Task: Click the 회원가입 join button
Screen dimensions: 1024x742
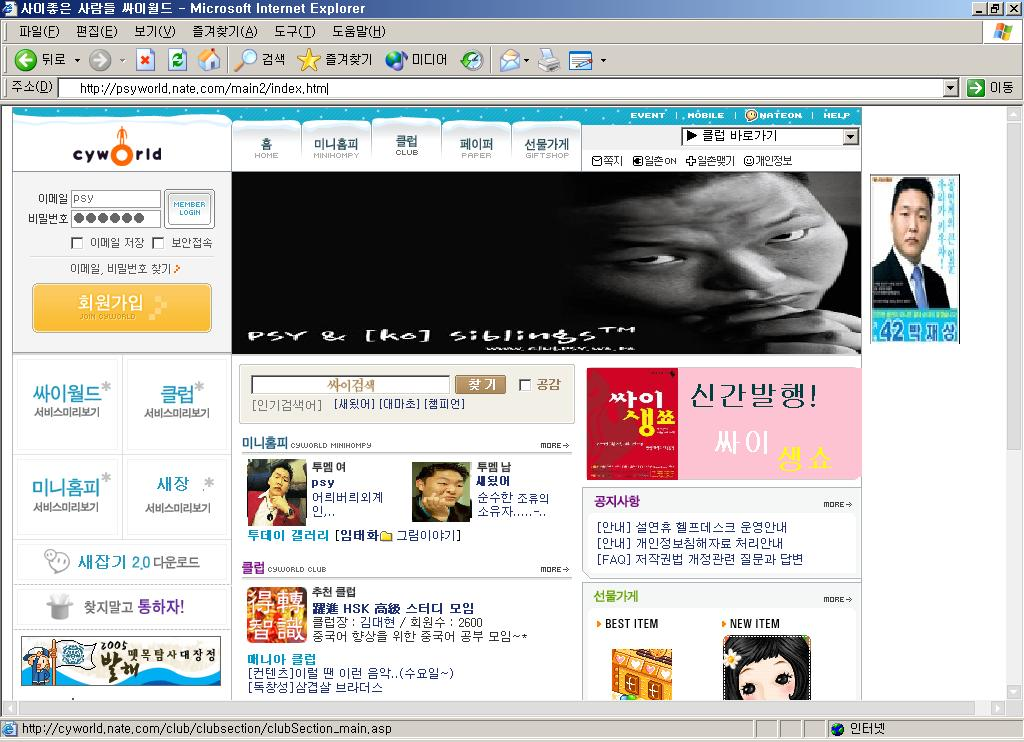Action: point(122,308)
